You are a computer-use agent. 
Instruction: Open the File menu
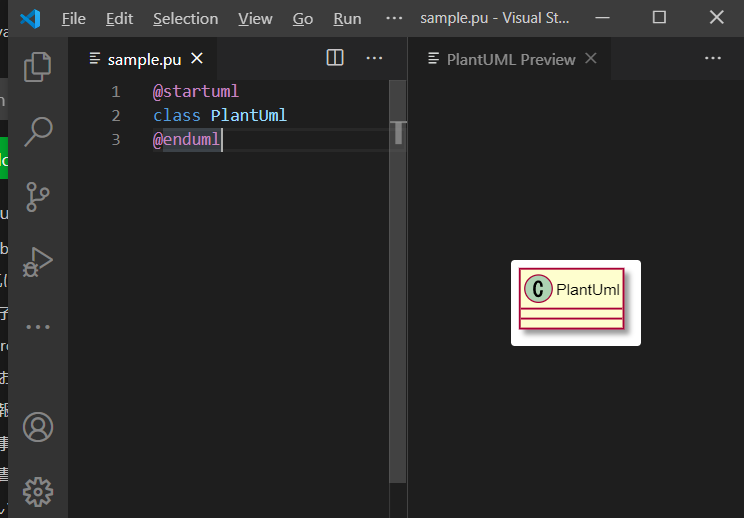(x=74, y=18)
